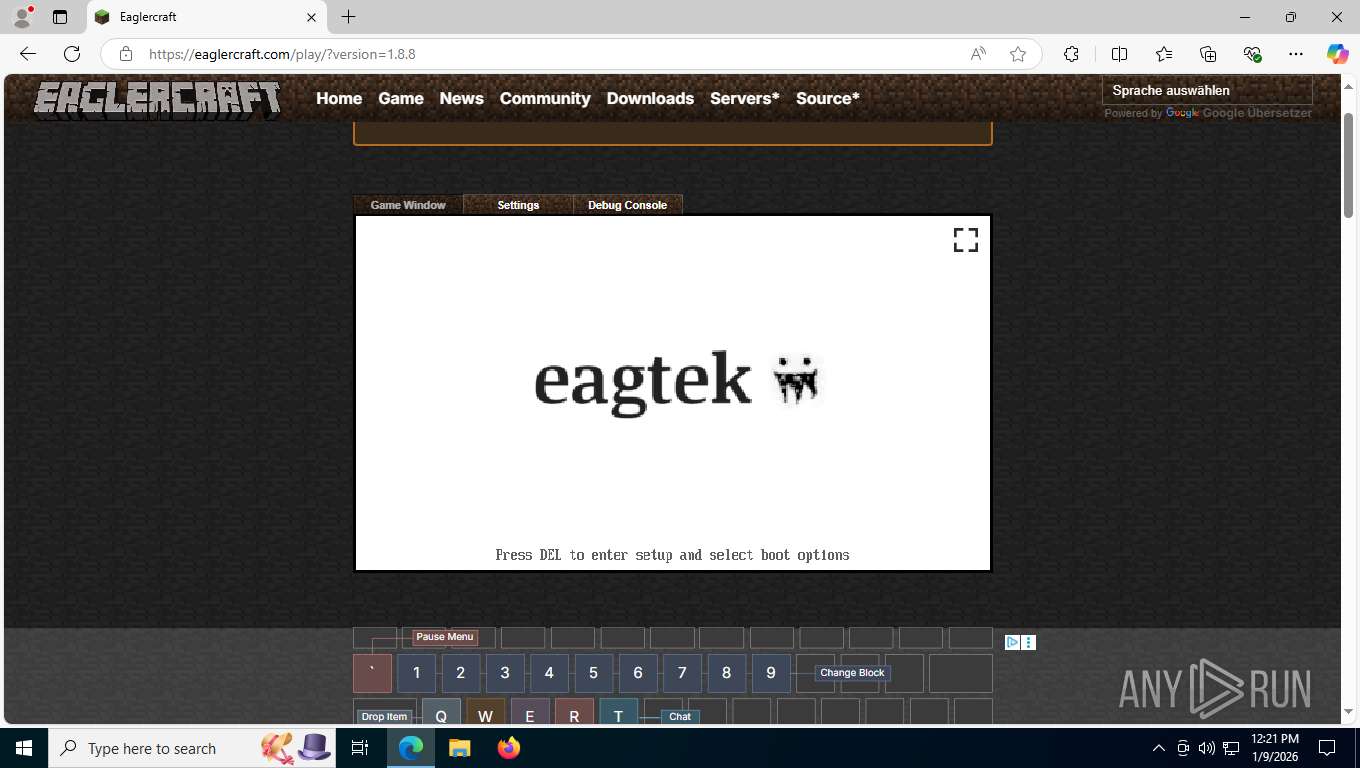Open the News menu item
Image resolution: width=1360 pixels, height=768 pixels.
click(461, 98)
